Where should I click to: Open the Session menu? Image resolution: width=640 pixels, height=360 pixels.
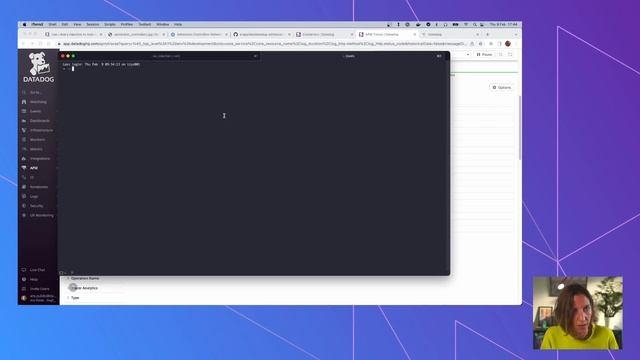[93, 24]
